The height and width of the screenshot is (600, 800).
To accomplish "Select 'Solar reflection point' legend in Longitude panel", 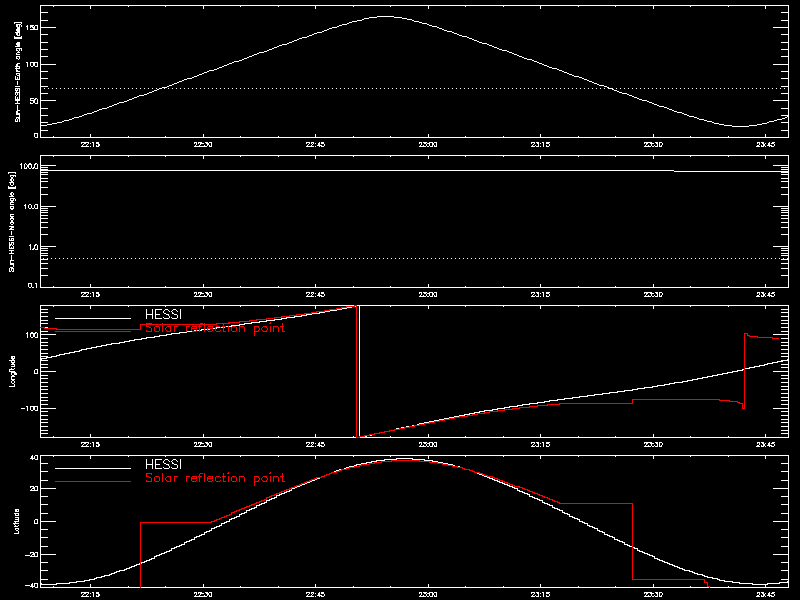I will coord(215,328).
